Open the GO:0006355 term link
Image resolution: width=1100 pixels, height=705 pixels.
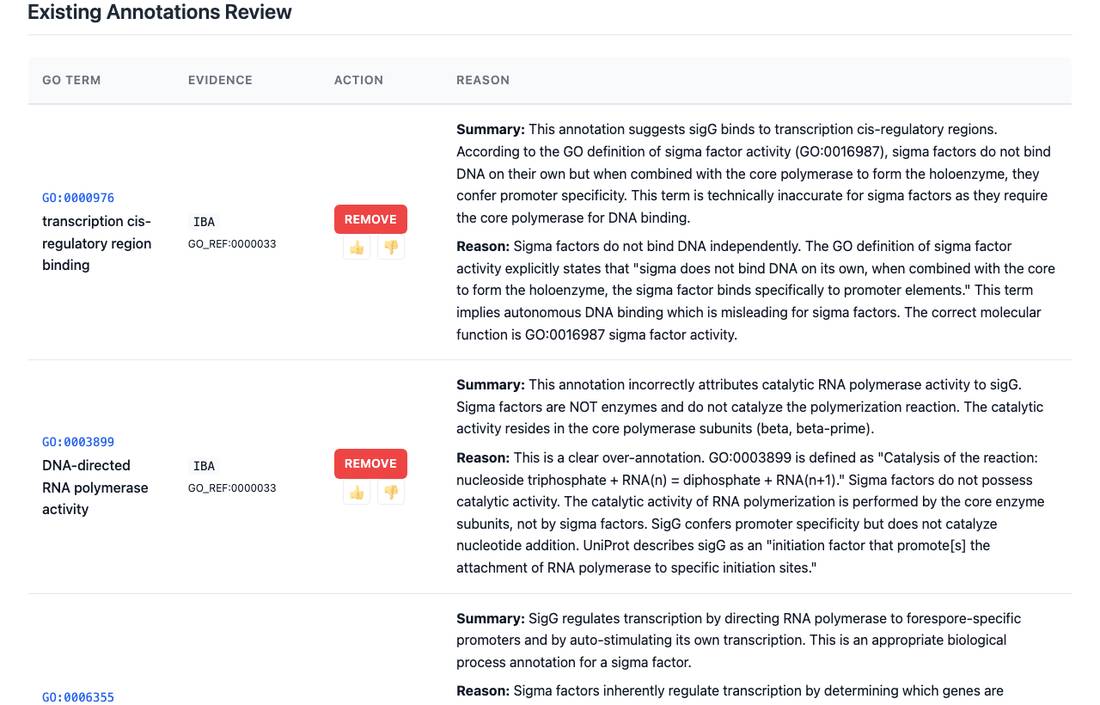(78, 697)
